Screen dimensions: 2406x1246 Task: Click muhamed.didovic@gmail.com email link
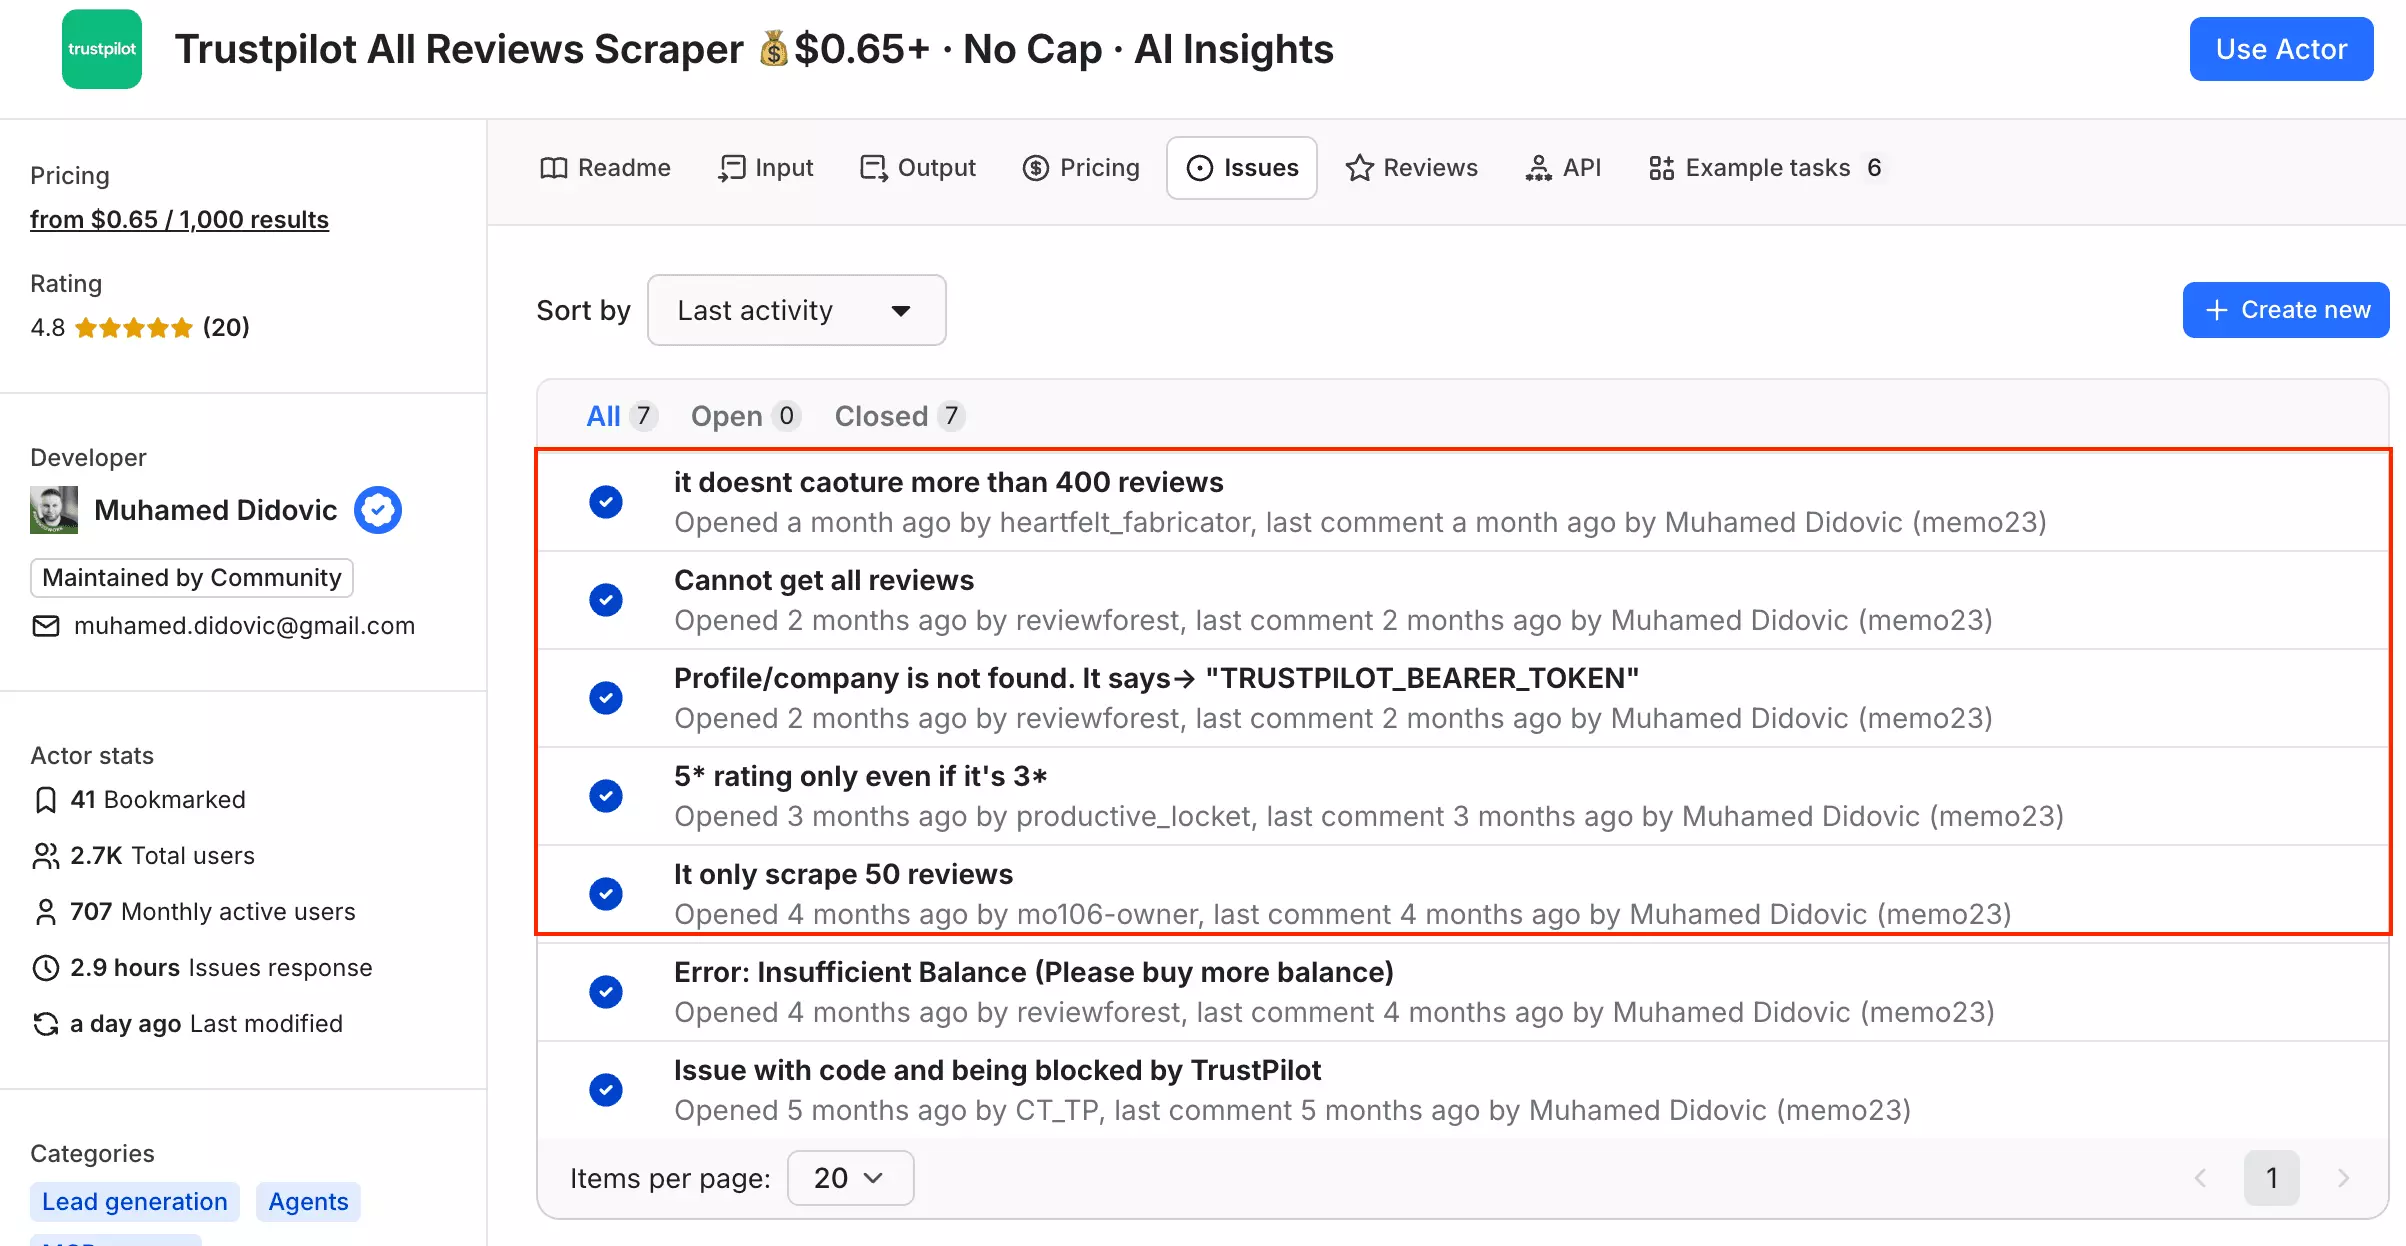click(244, 626)
